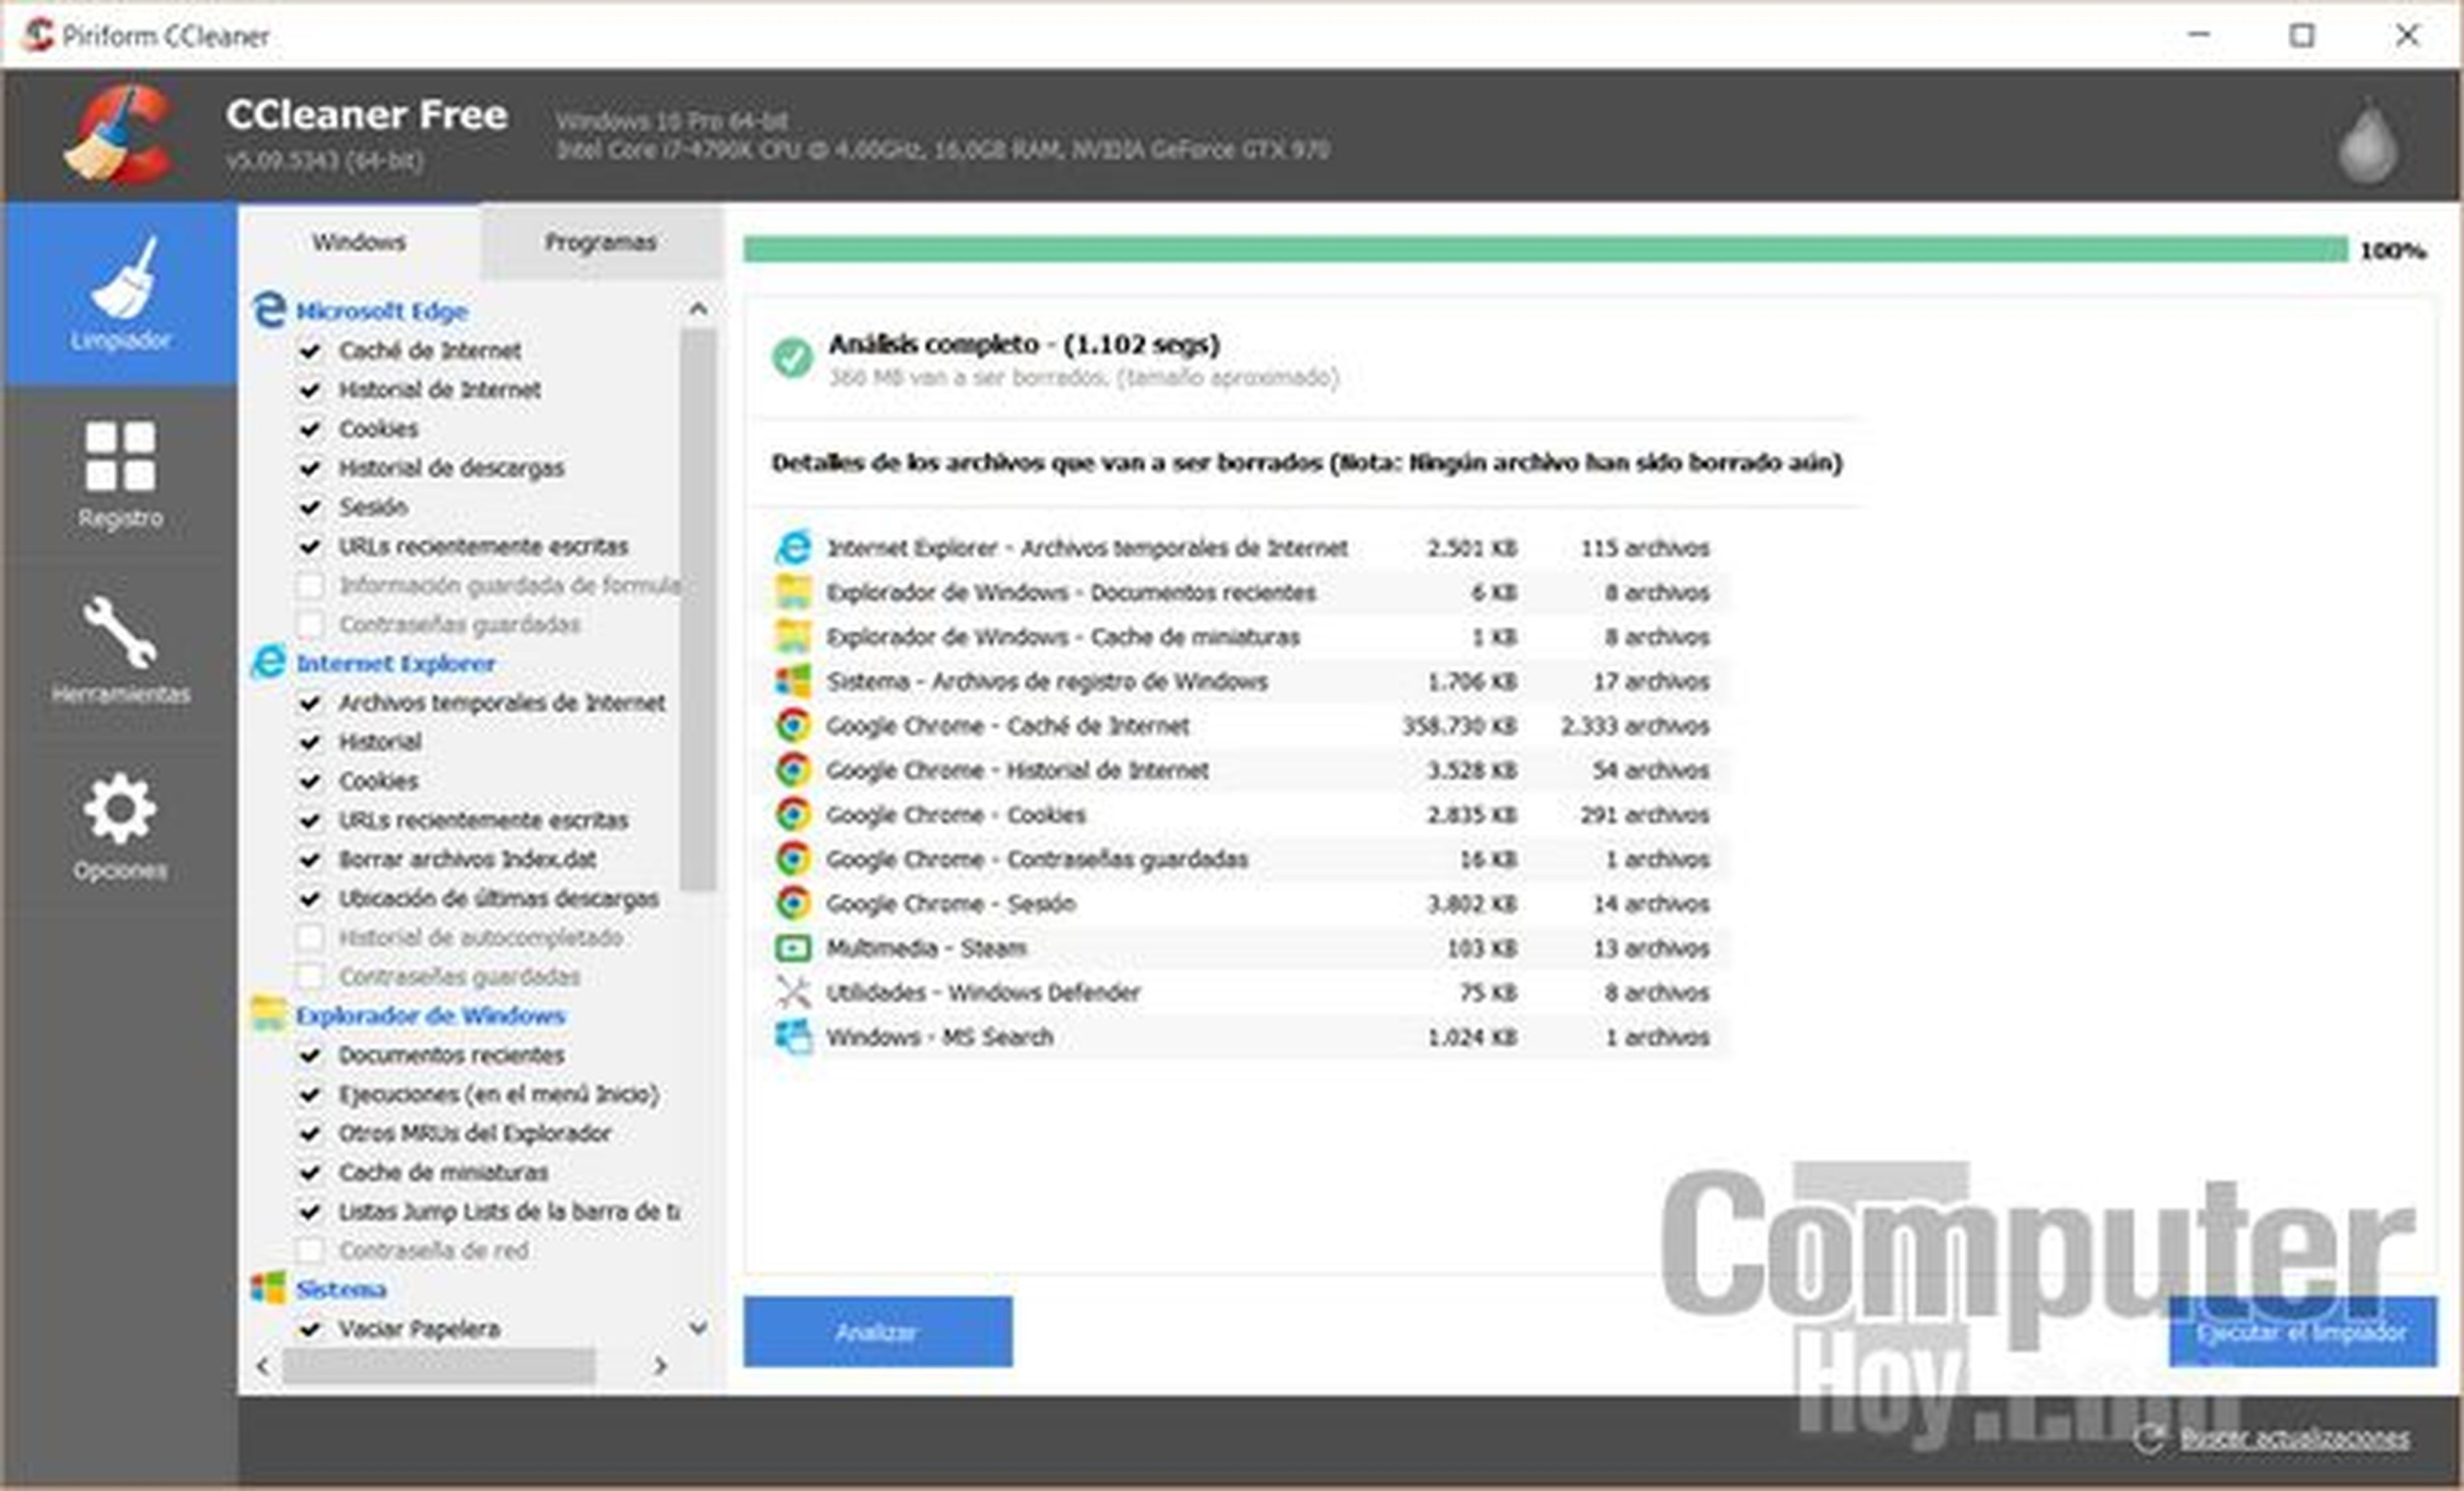
Task: Open the Opciones gear section
Action: (120, 826)
